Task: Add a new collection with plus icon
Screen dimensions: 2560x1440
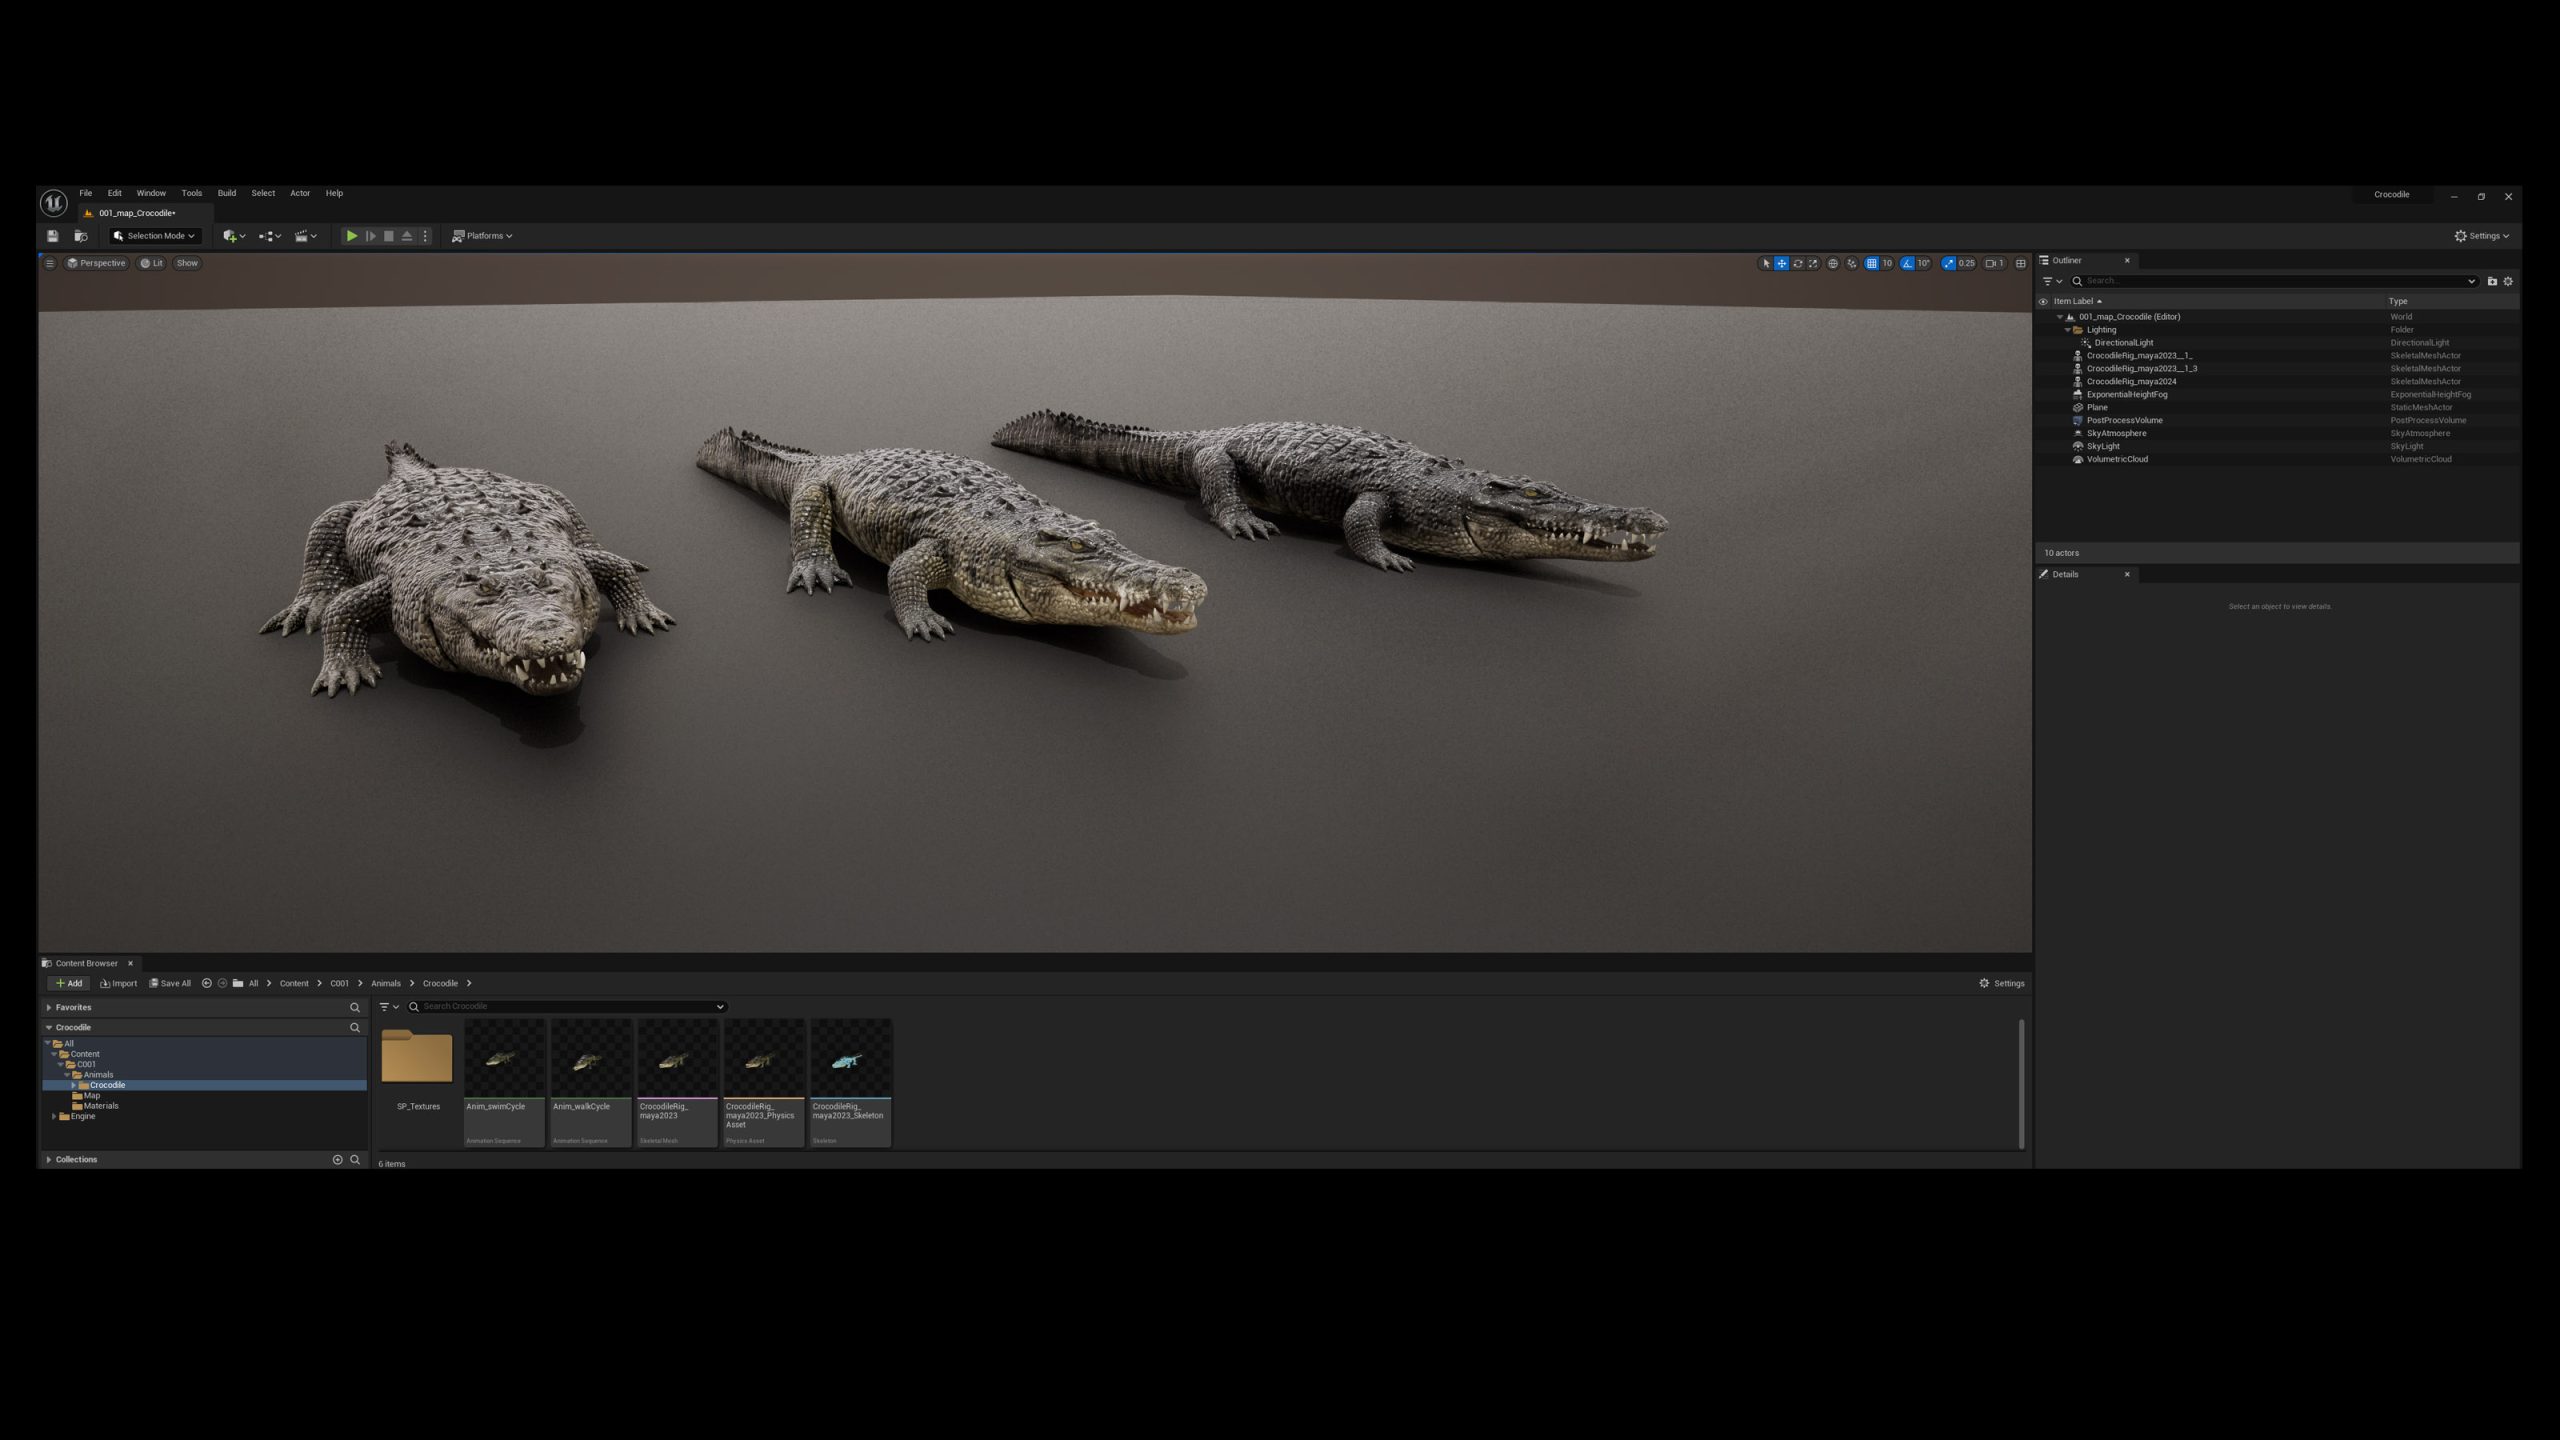Action: [337, 1159]
